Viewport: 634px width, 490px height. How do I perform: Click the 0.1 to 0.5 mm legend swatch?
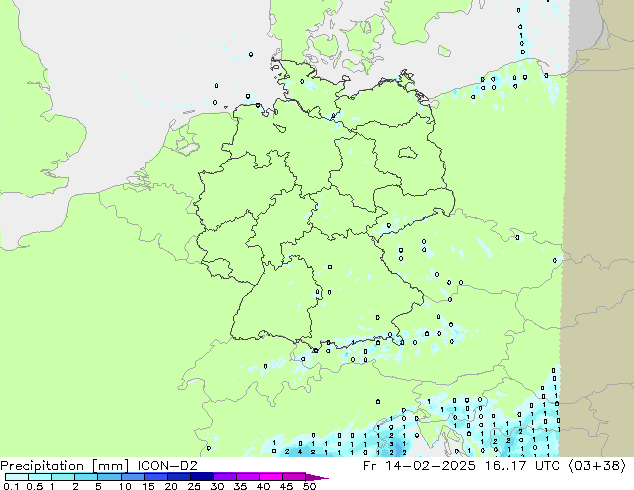17,477
